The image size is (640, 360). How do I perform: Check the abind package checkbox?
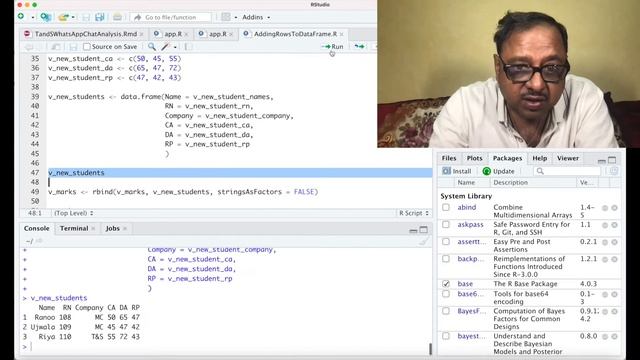[x=446, y=207]
